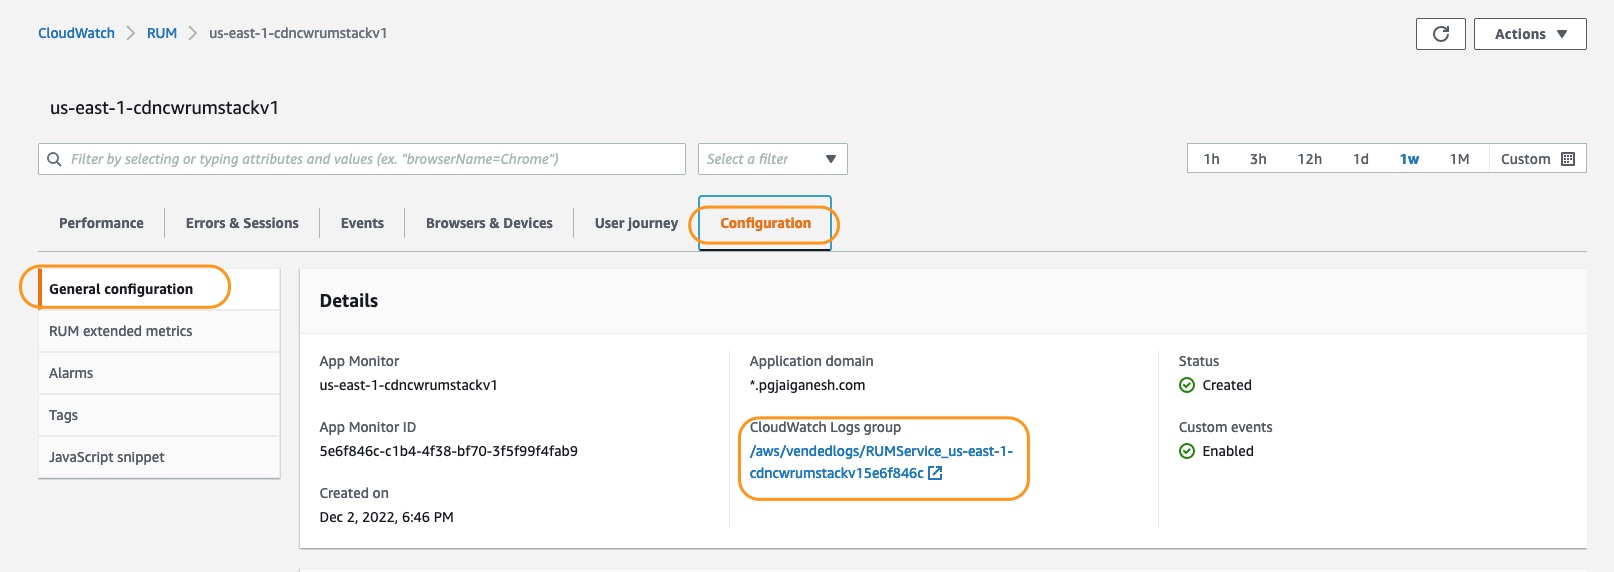Open the Browsers & Devices tab
The height and width of the screenshot is (572, 1614).
pyautogui.click(x=489, y=223)
